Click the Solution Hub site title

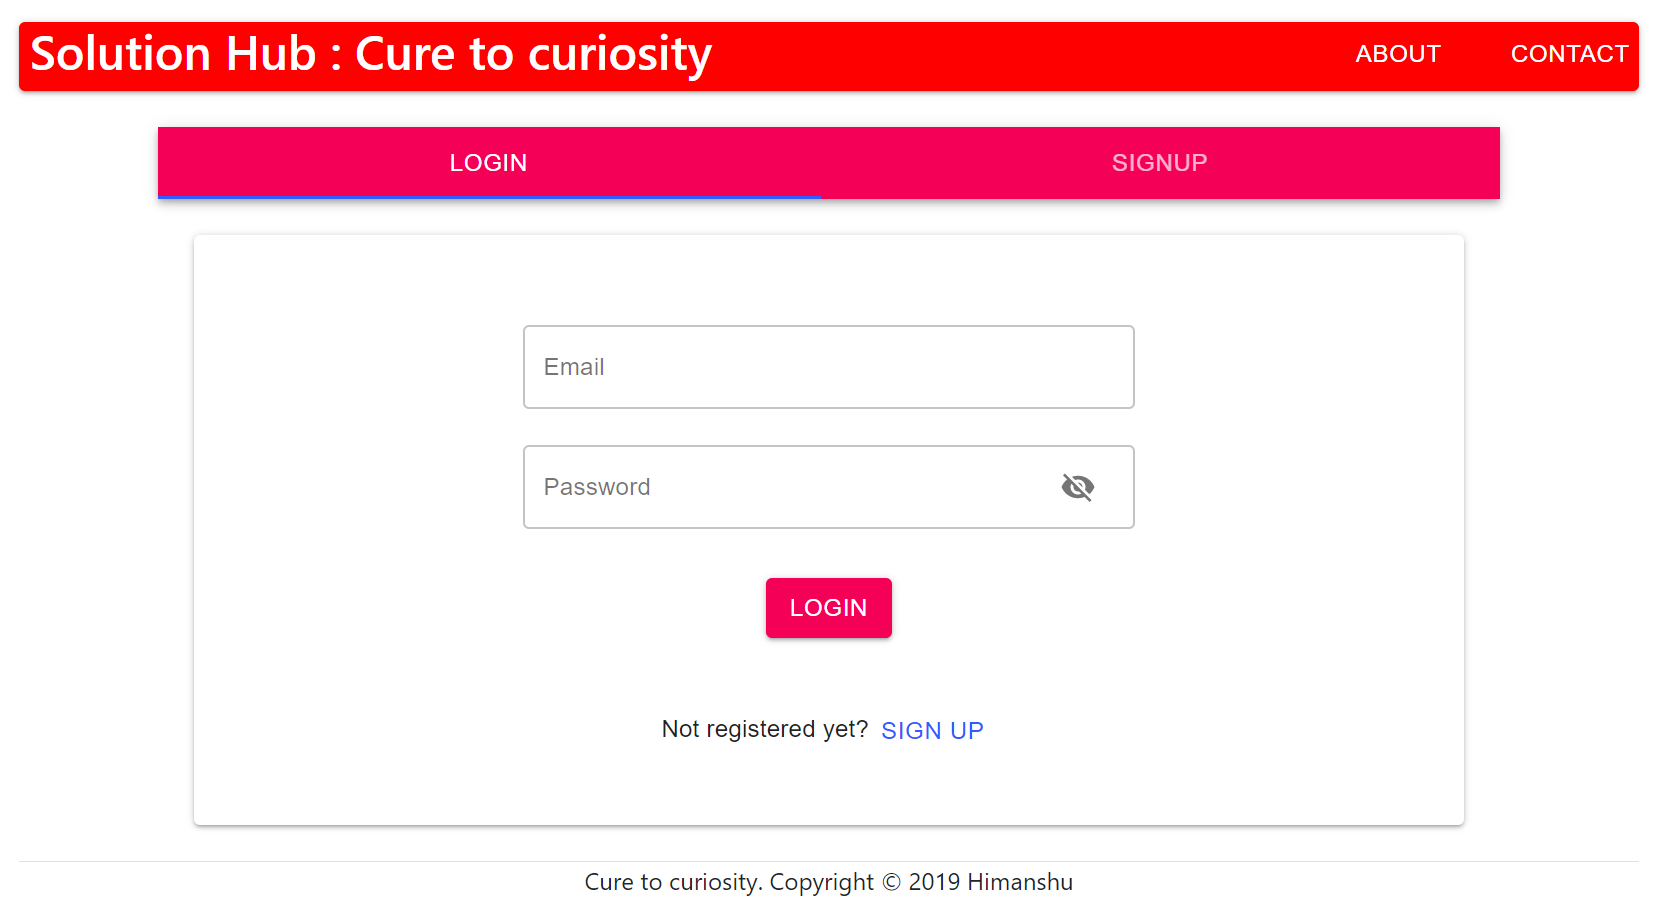point(172,54)
